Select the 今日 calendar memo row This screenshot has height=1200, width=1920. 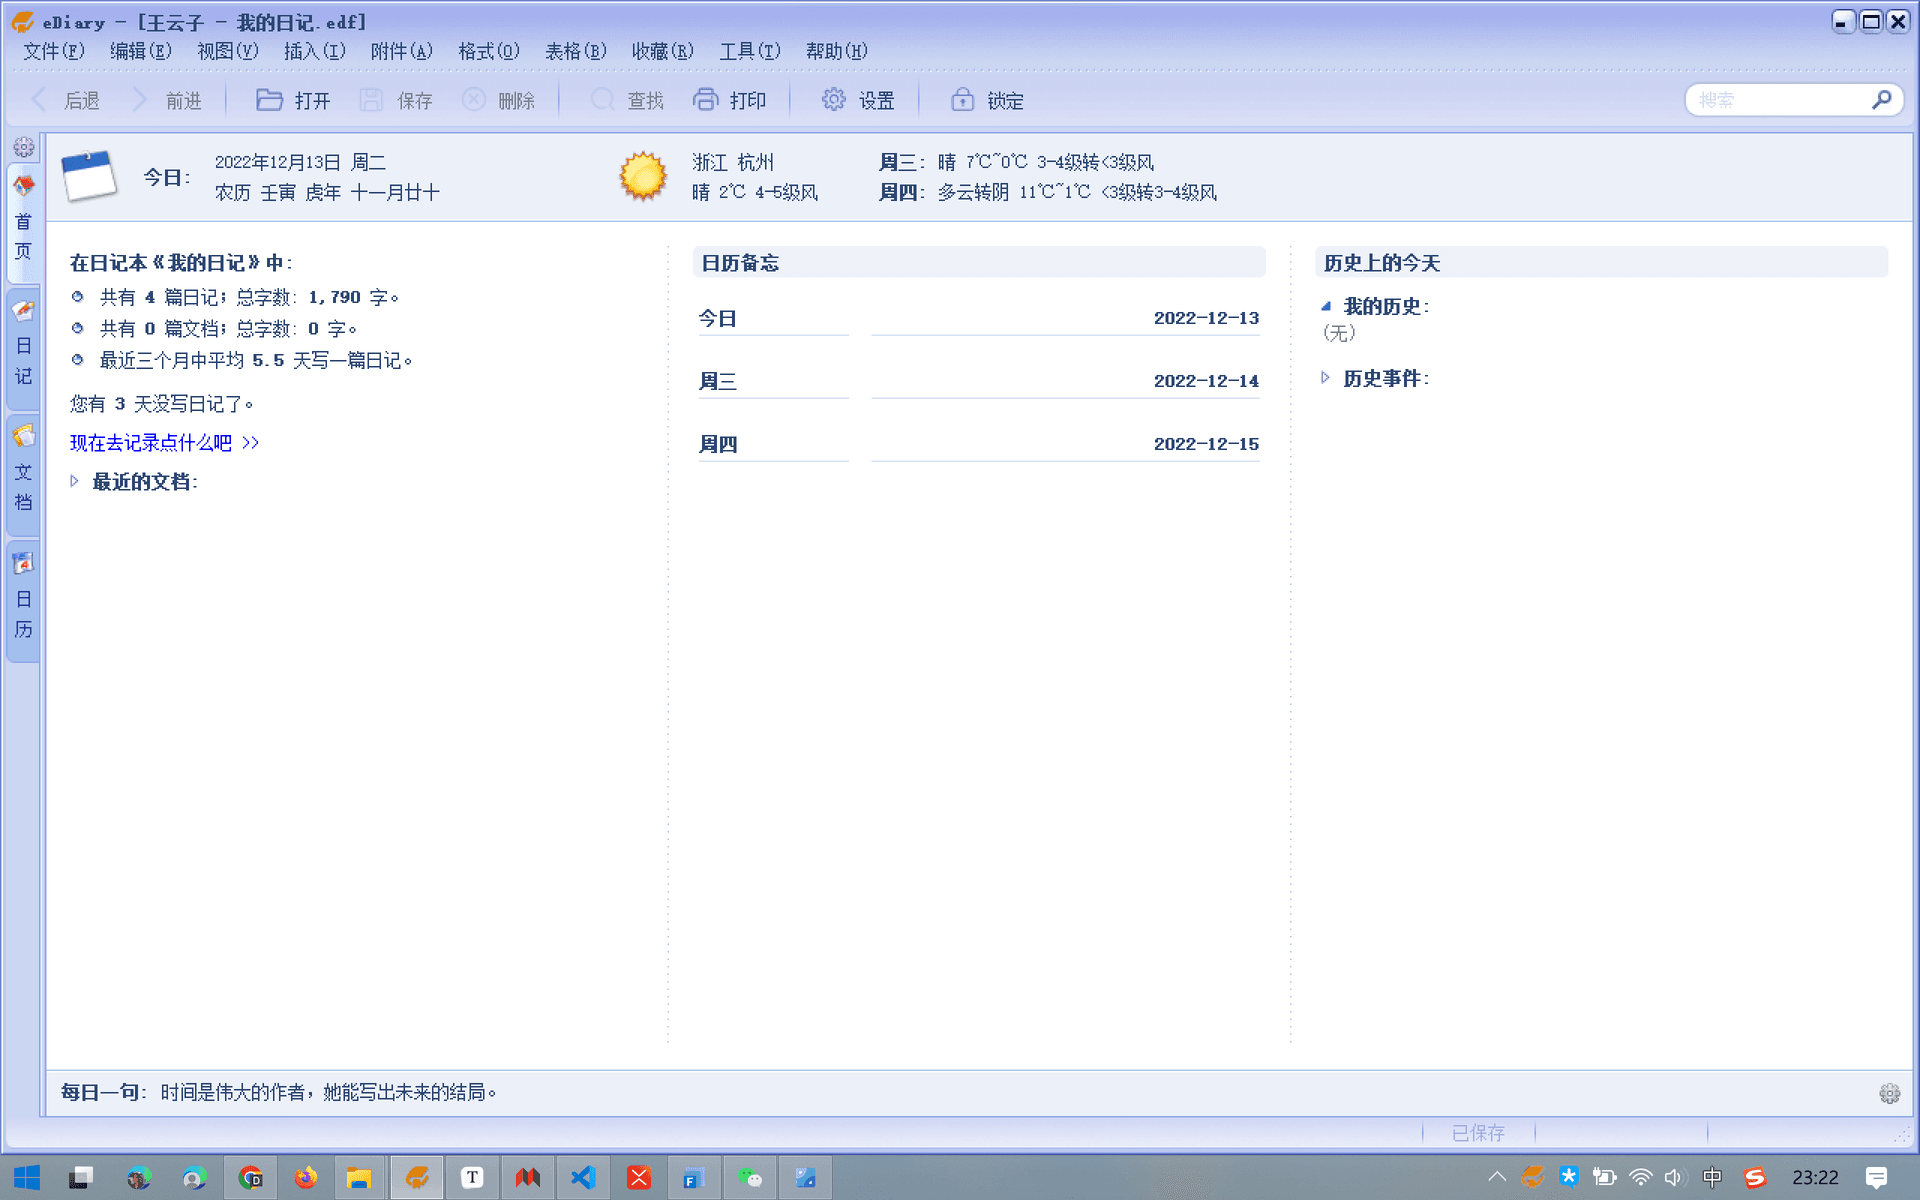coord(978,318)
